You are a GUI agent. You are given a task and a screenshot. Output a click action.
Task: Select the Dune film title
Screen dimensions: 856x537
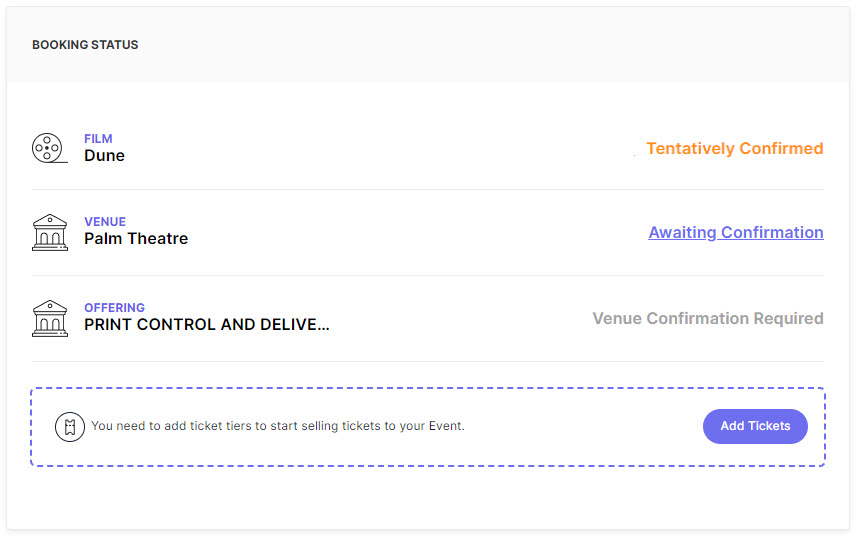click(104, 156)
